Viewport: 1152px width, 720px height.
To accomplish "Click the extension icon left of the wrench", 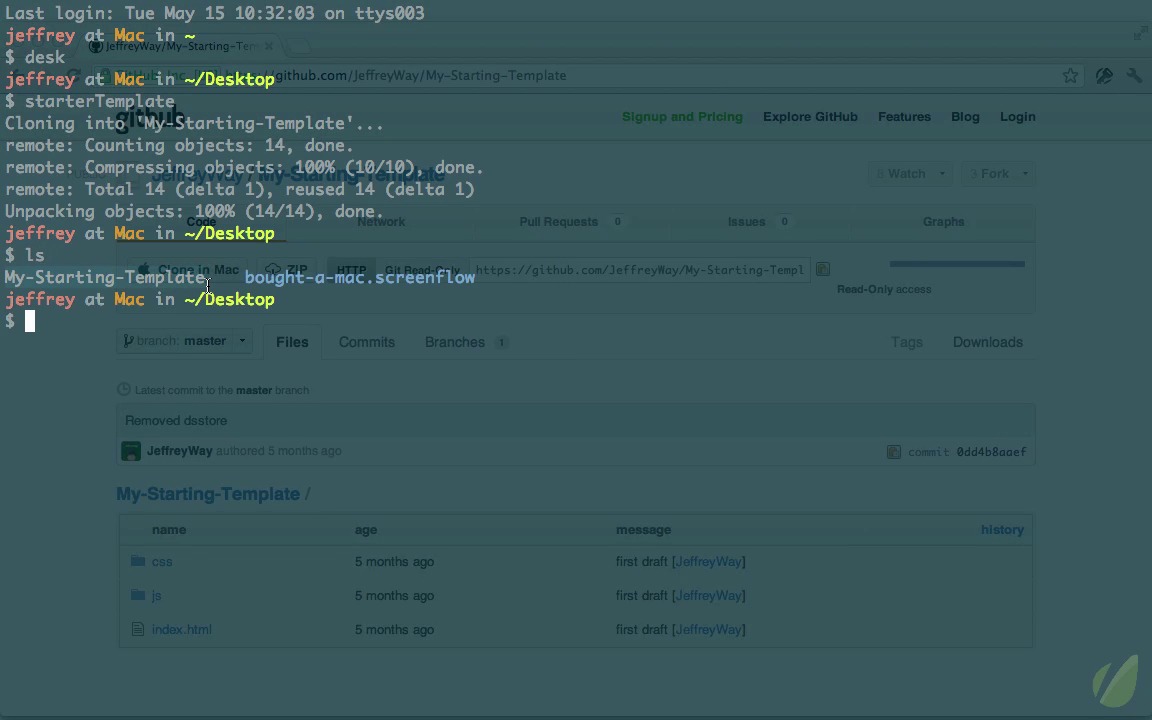I will point(1104,76).
